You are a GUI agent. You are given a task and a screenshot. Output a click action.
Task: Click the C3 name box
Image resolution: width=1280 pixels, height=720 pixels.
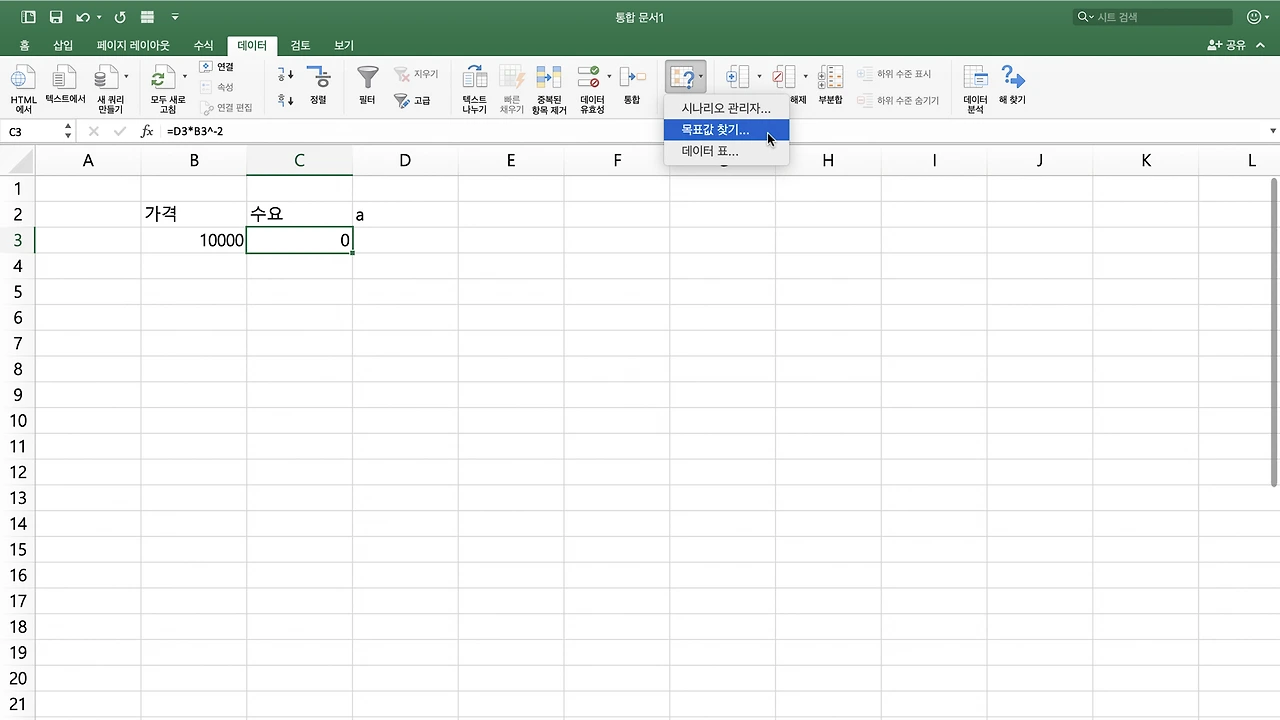click(34, 131)
